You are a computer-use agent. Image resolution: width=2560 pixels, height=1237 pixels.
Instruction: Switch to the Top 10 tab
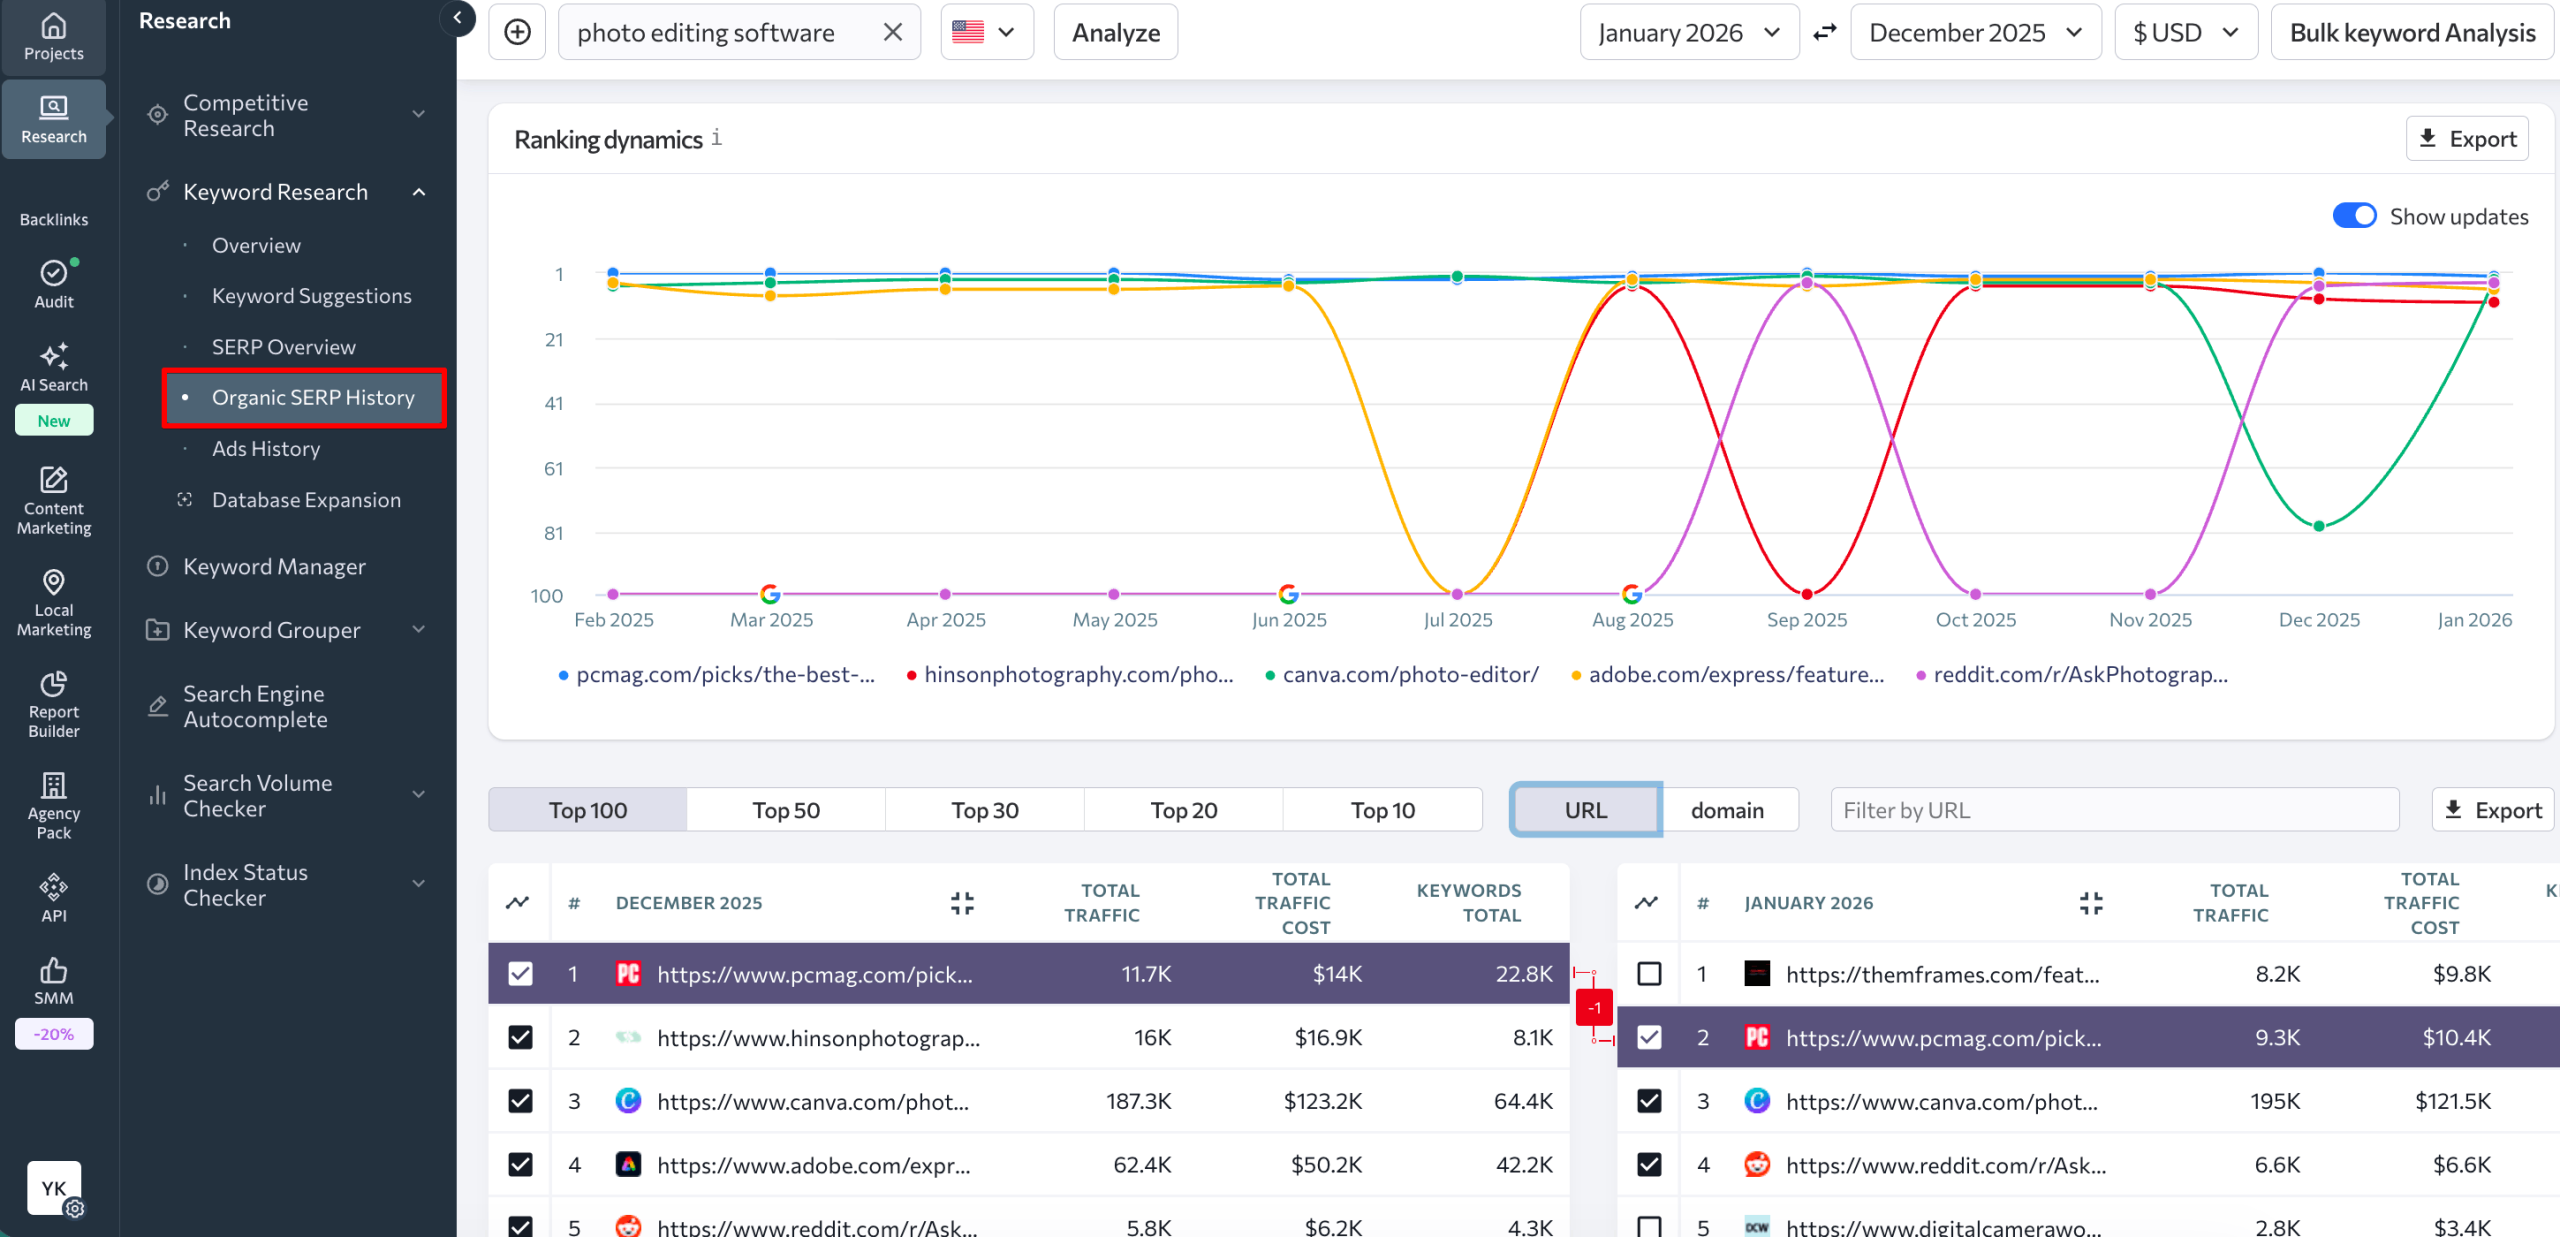[1382, 810]
